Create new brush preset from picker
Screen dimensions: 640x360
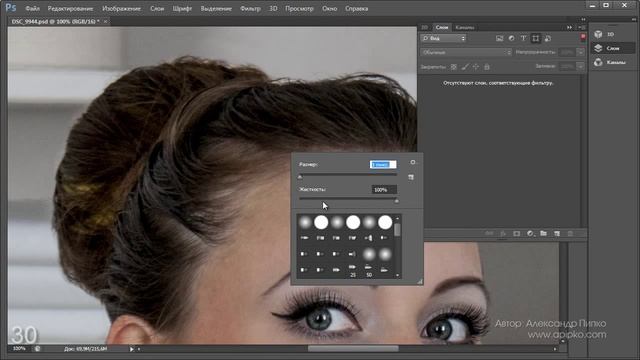[x=411, y=177]
